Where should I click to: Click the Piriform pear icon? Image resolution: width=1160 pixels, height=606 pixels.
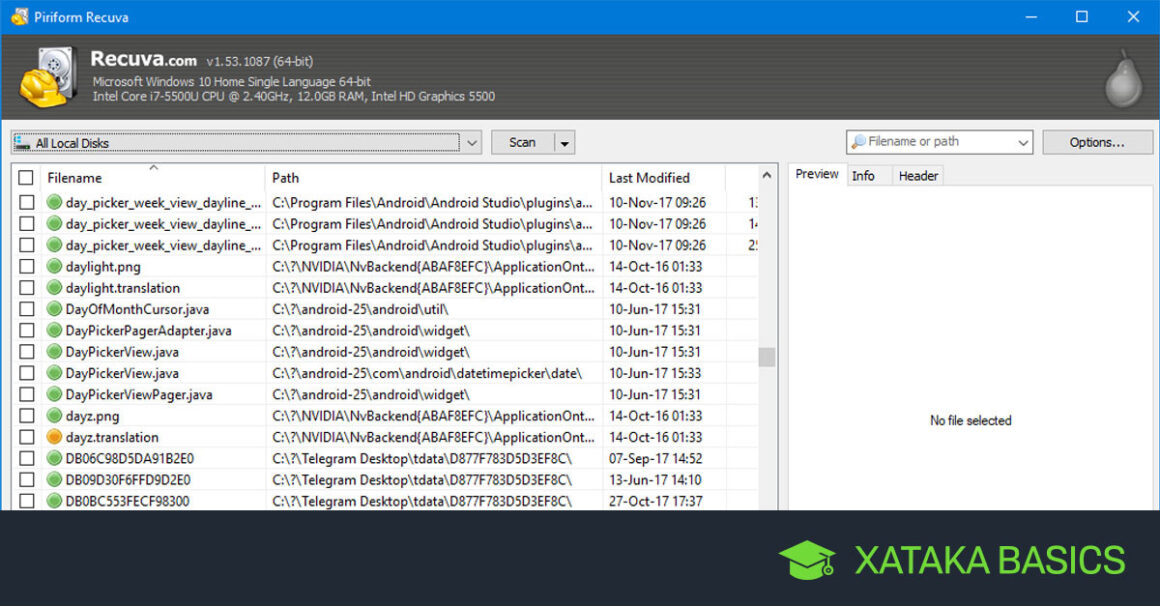(x=1122, y=78)
